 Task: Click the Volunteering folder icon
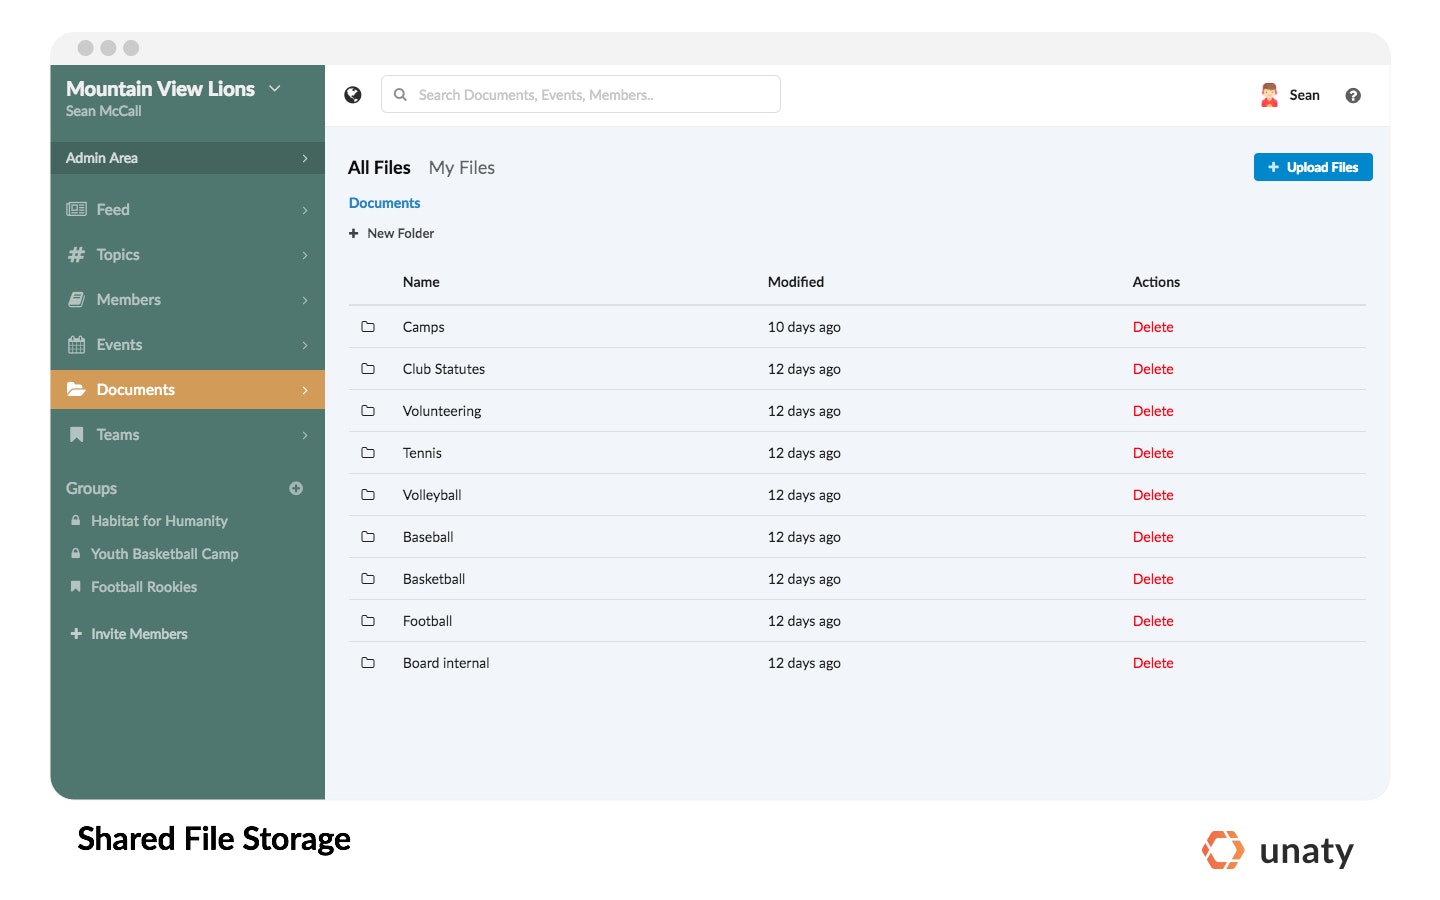point(368,411)
